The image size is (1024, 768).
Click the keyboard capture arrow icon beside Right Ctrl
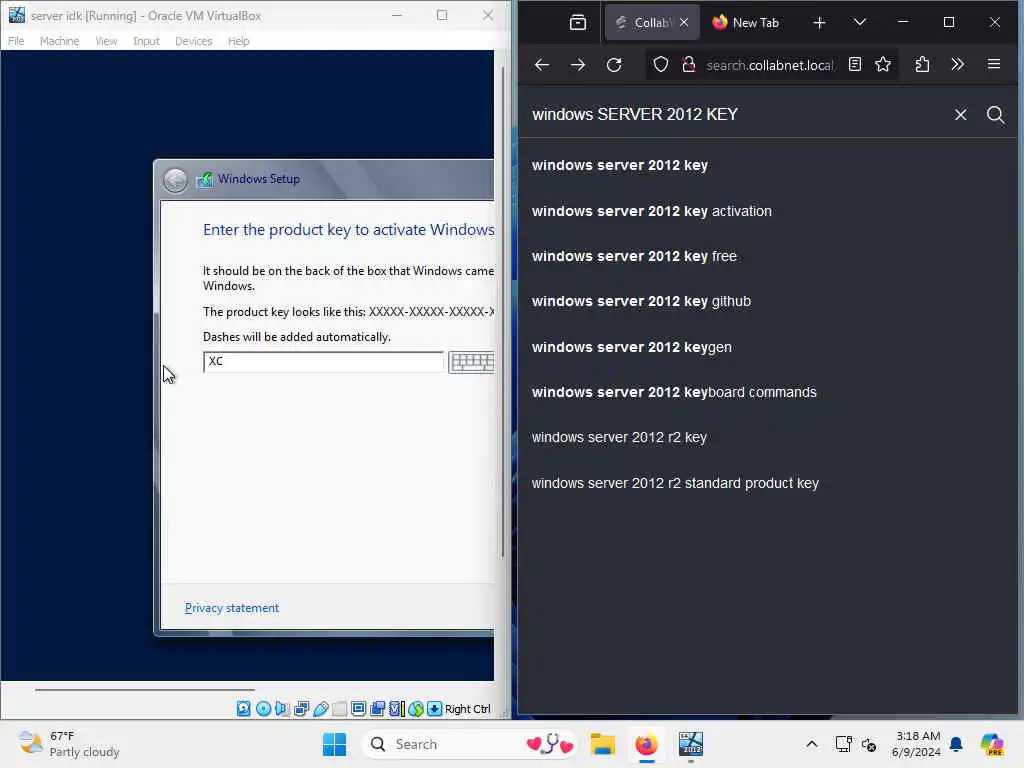tap(435, 709)
